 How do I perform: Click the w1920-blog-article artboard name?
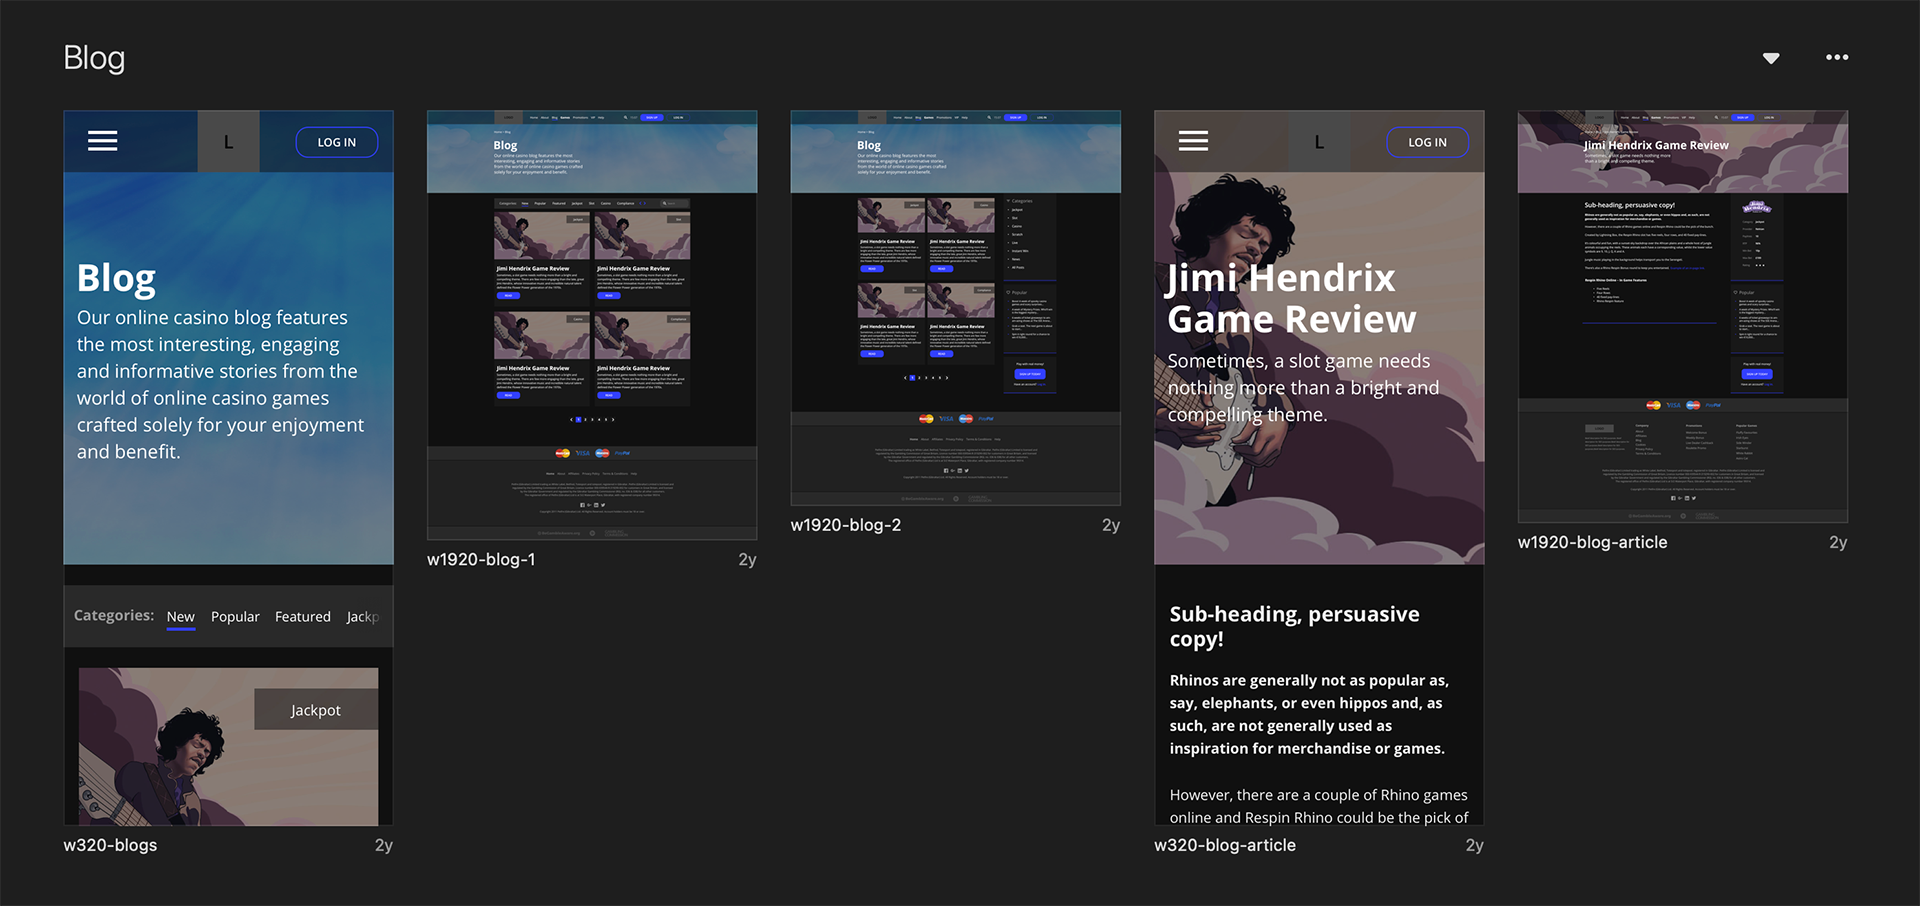1593,542
